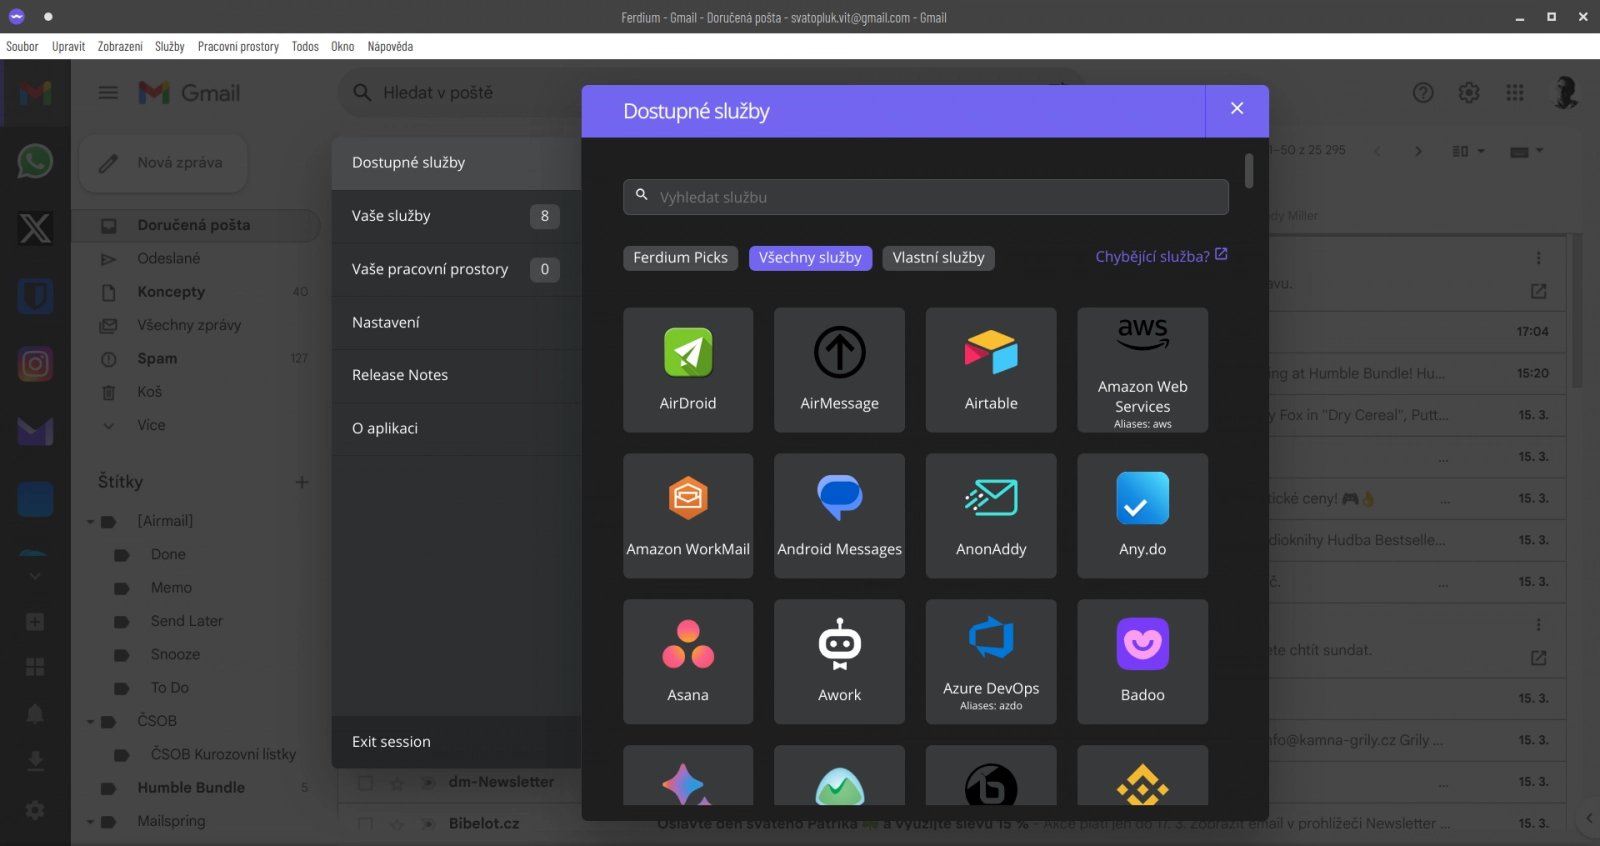Close the Dostupné služby dialog

[x=1237, y=109]
